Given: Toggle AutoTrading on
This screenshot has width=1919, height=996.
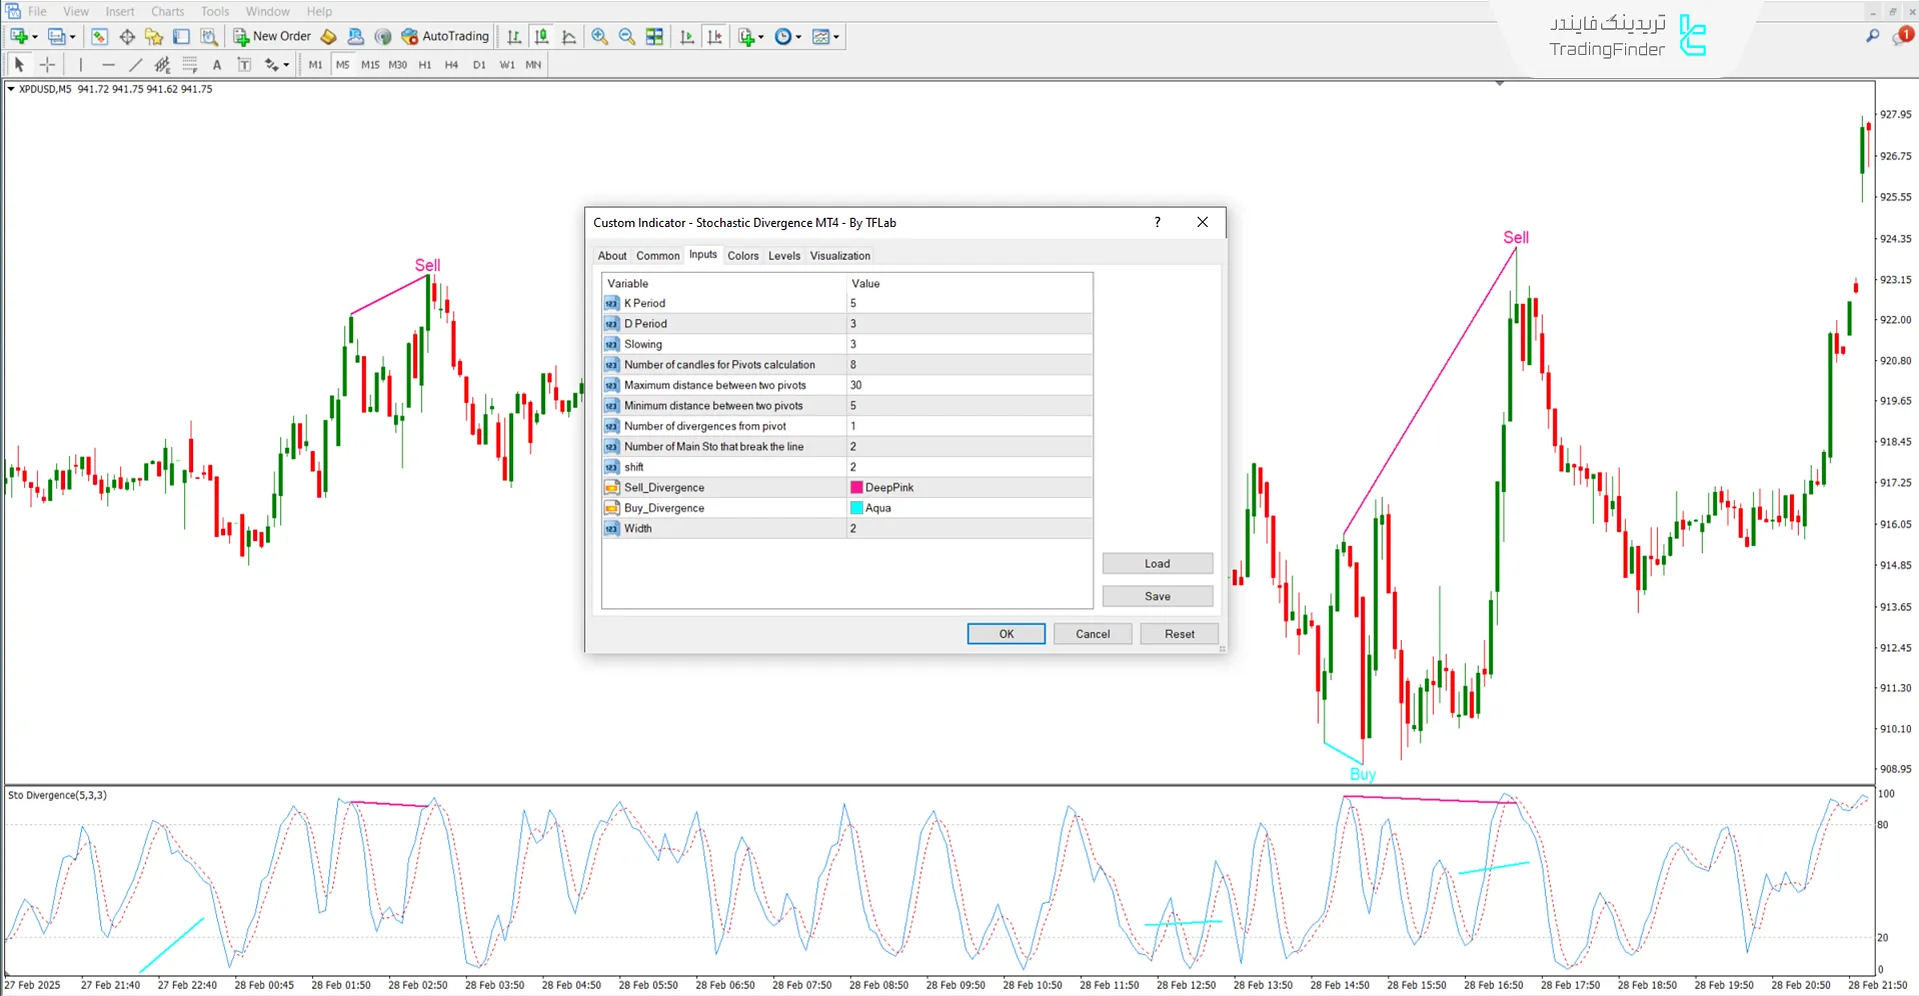Looking at the screenshot, I should (444, 36).
